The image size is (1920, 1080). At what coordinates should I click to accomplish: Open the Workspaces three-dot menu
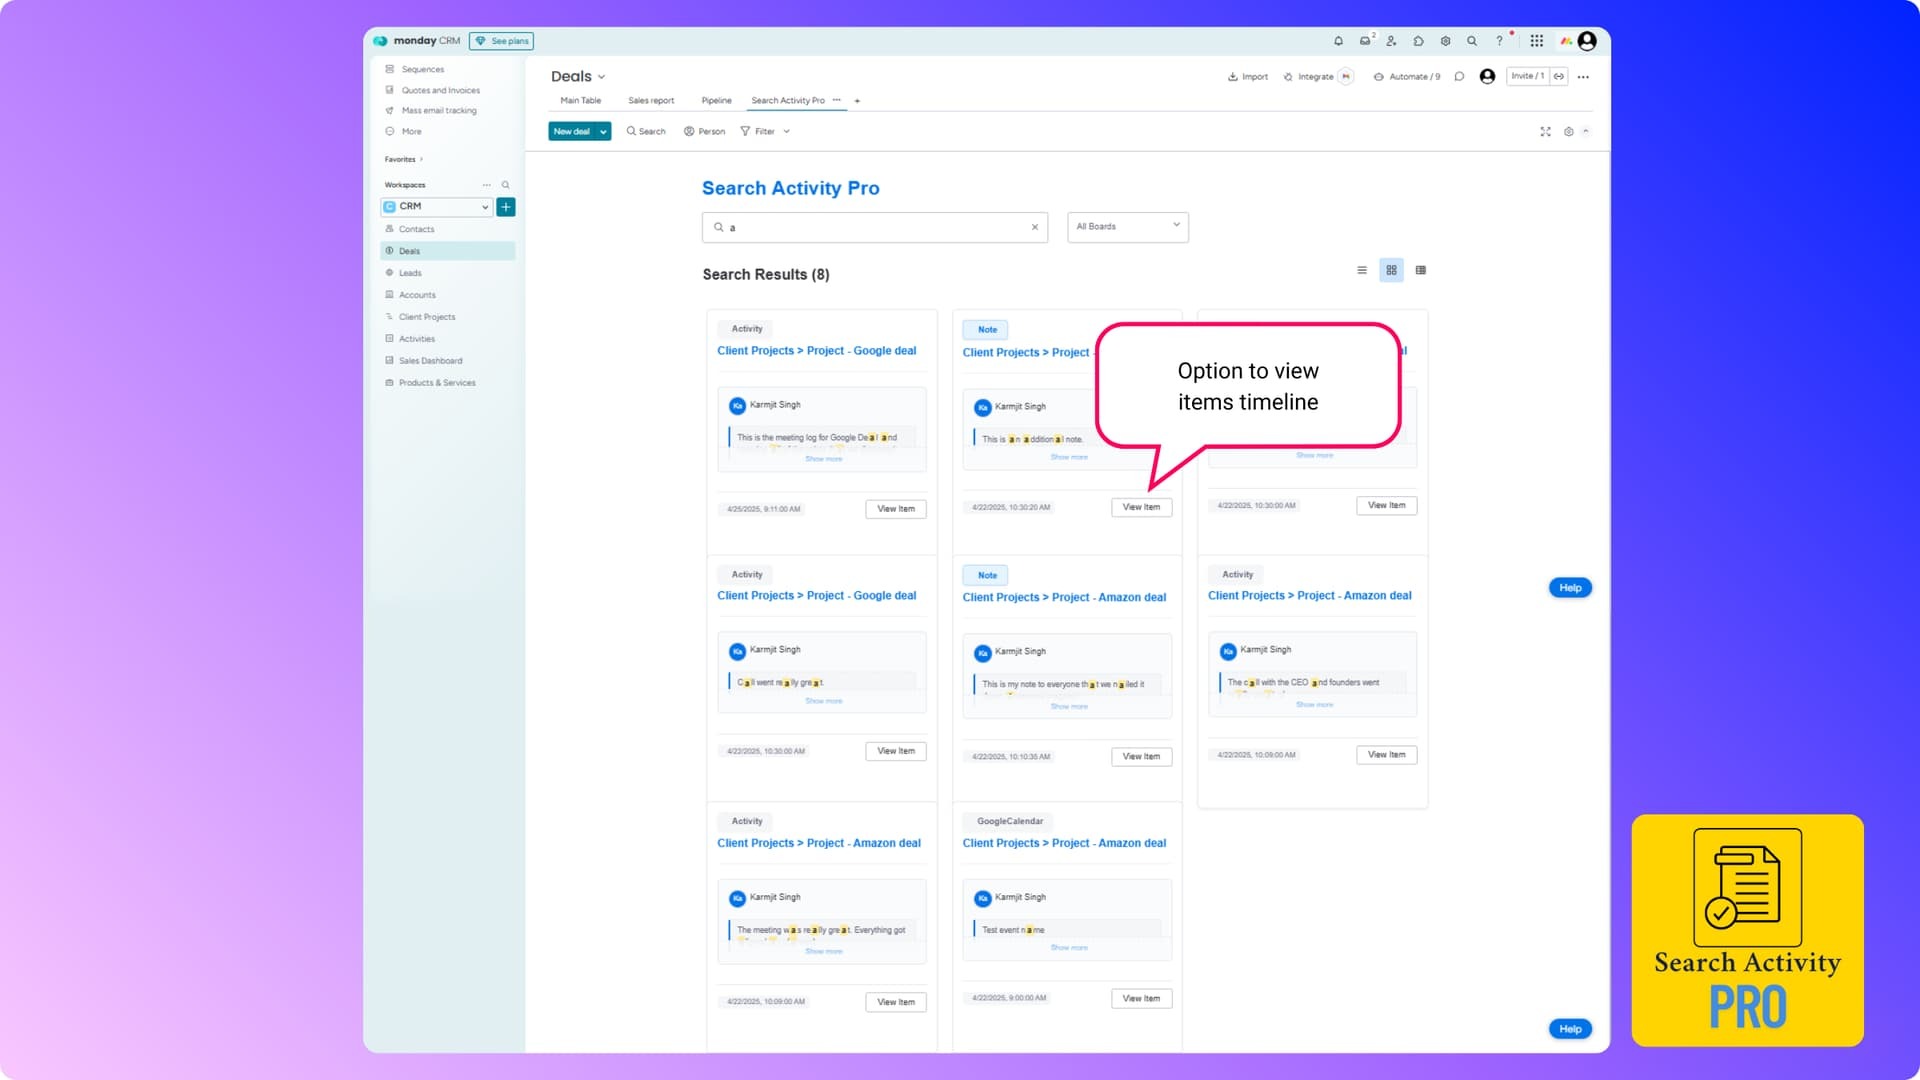487,185
